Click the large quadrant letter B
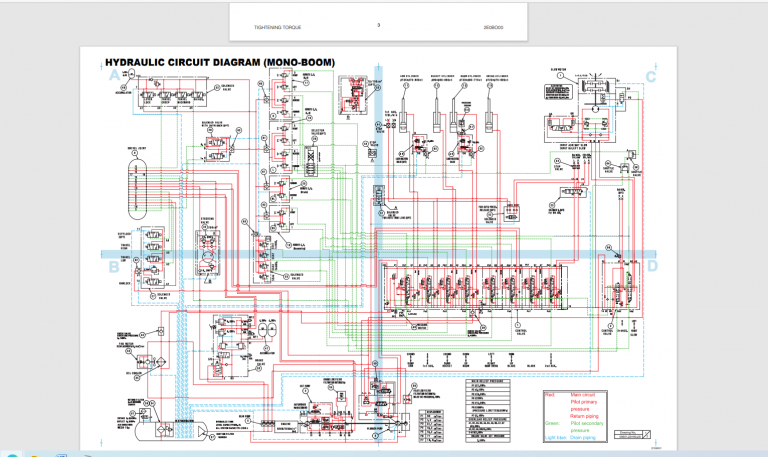 (114, 267)
